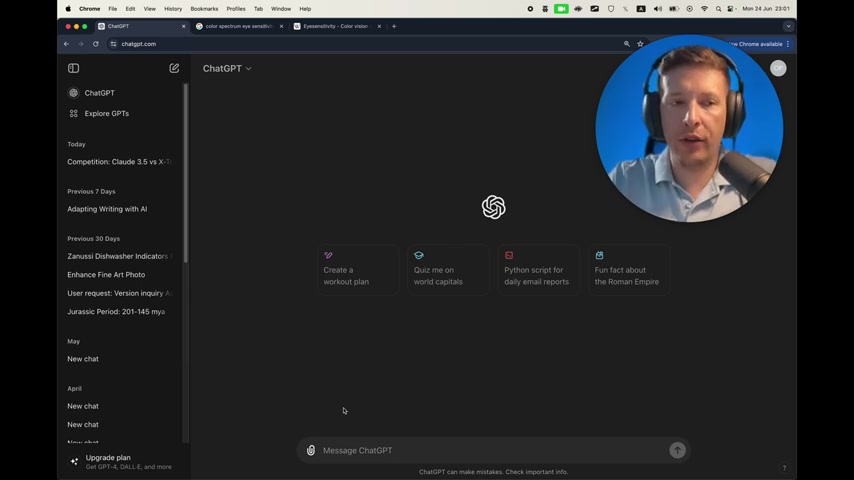
Task: Open the New chat under May
Action: [x=83, y=359]
